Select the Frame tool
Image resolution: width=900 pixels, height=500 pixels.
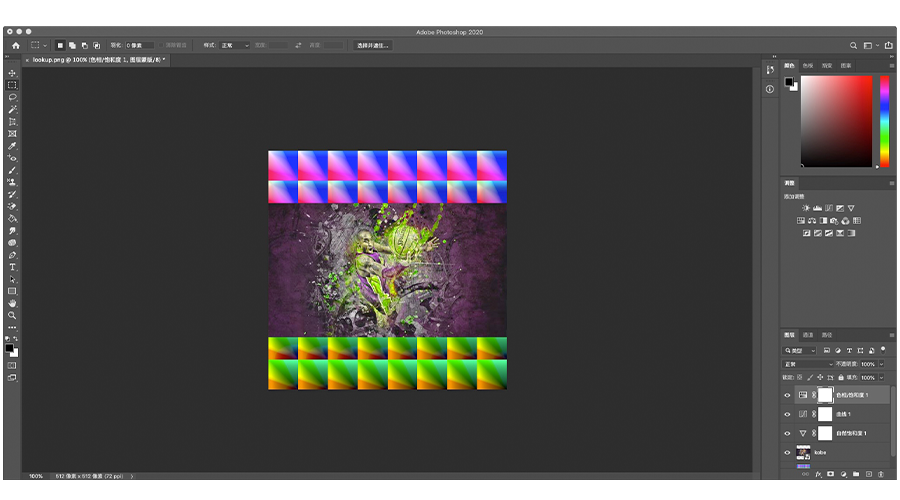(12, 134)
